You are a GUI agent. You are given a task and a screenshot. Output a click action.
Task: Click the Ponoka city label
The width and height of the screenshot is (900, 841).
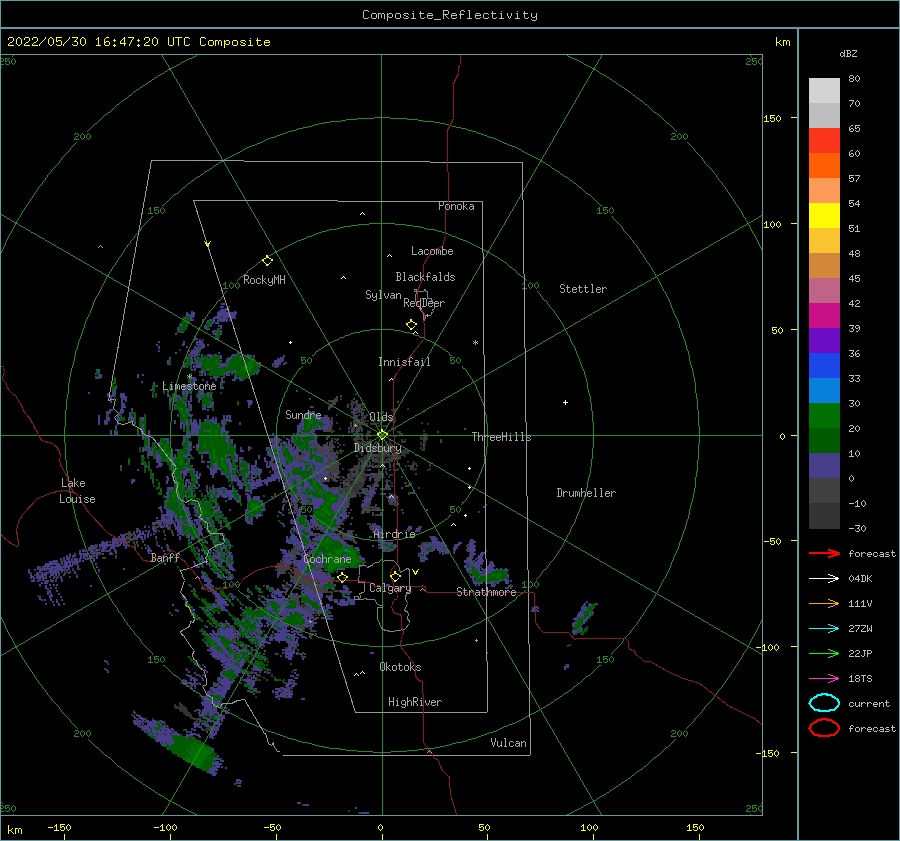point(456,206)
